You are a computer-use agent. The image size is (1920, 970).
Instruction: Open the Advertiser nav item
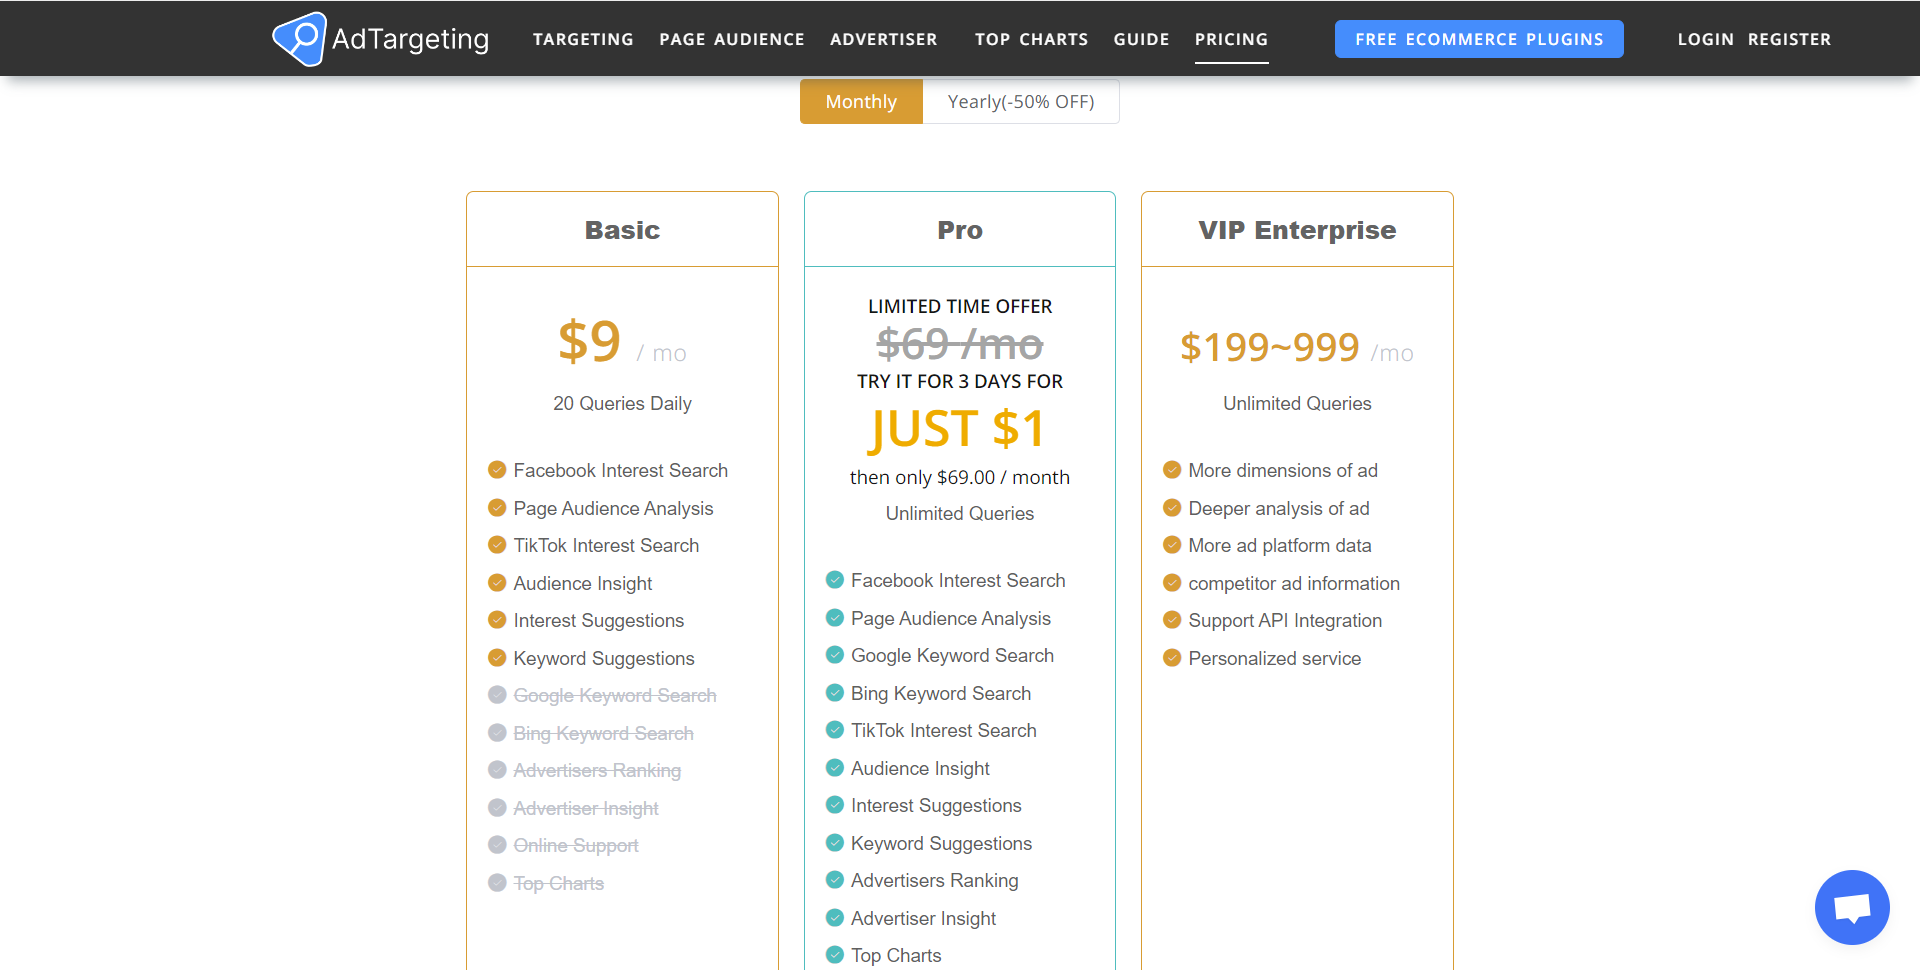(x=884, y=39)
